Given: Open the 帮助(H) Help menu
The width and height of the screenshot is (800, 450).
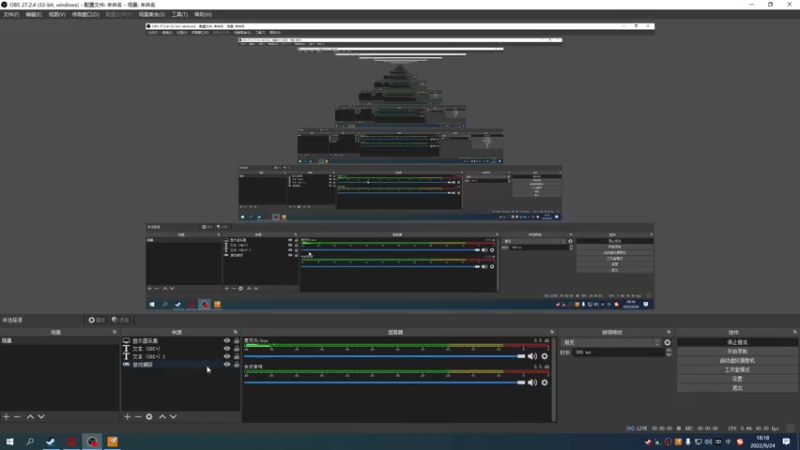Looking at the screenshot, I should coord(203,14).
